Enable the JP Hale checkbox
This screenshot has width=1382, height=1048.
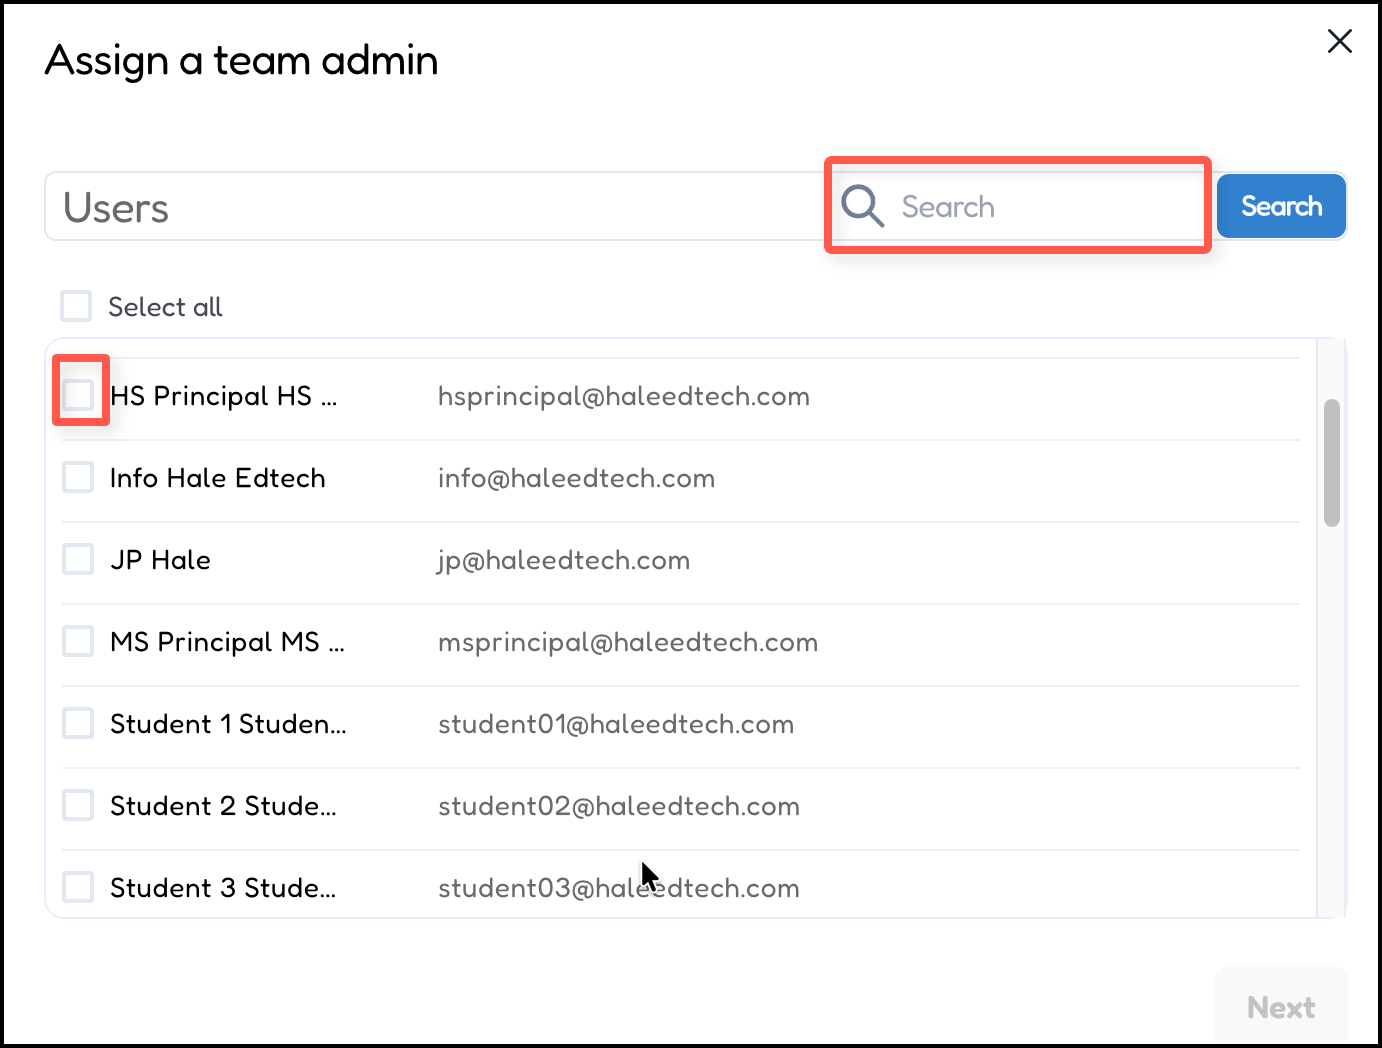pos(78,559)
